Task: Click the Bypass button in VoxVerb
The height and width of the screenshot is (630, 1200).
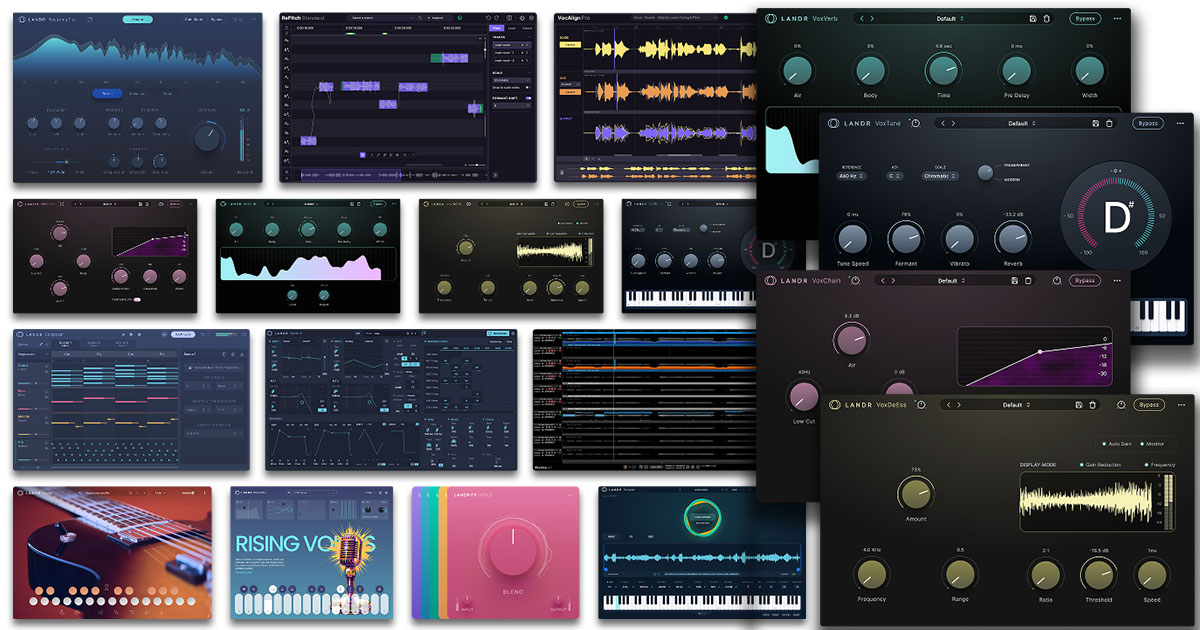Action: 1083,18
